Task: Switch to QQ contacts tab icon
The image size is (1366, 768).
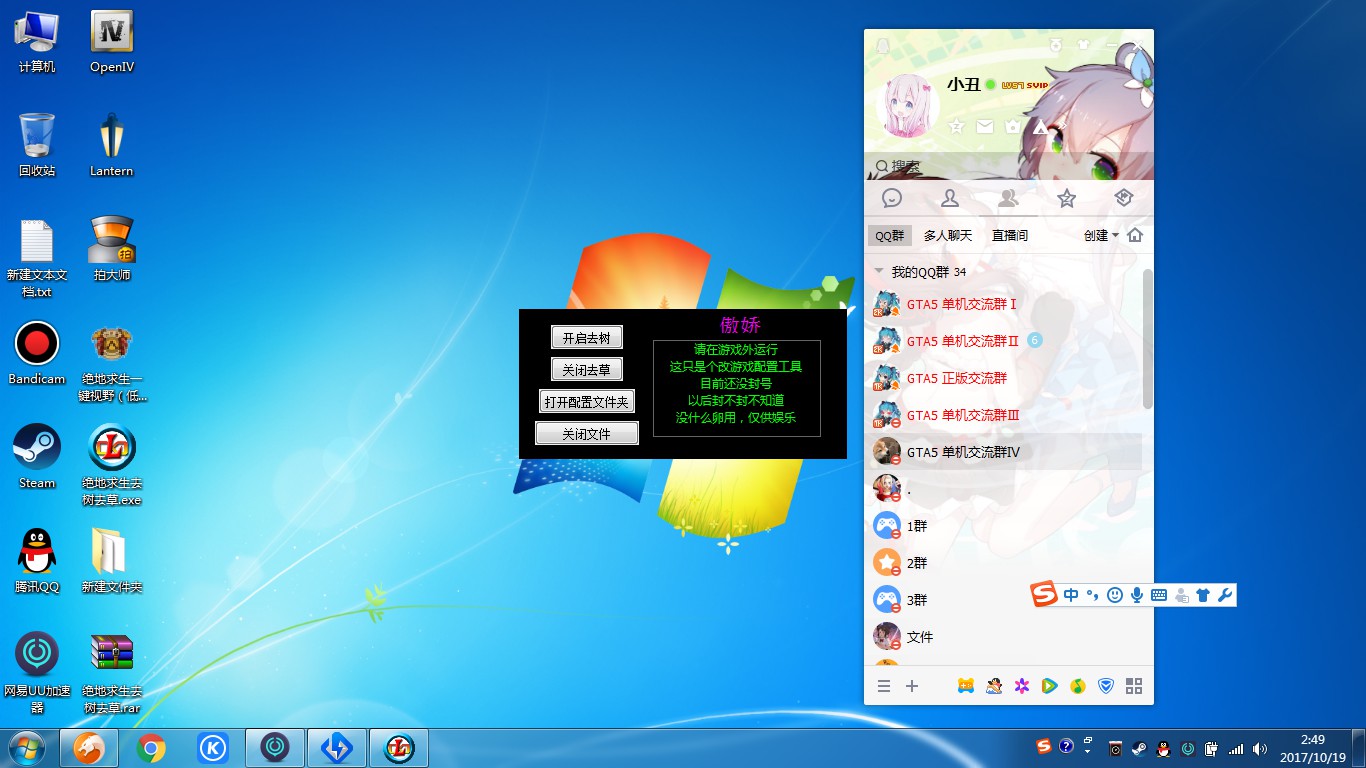Action: (950, 198)
